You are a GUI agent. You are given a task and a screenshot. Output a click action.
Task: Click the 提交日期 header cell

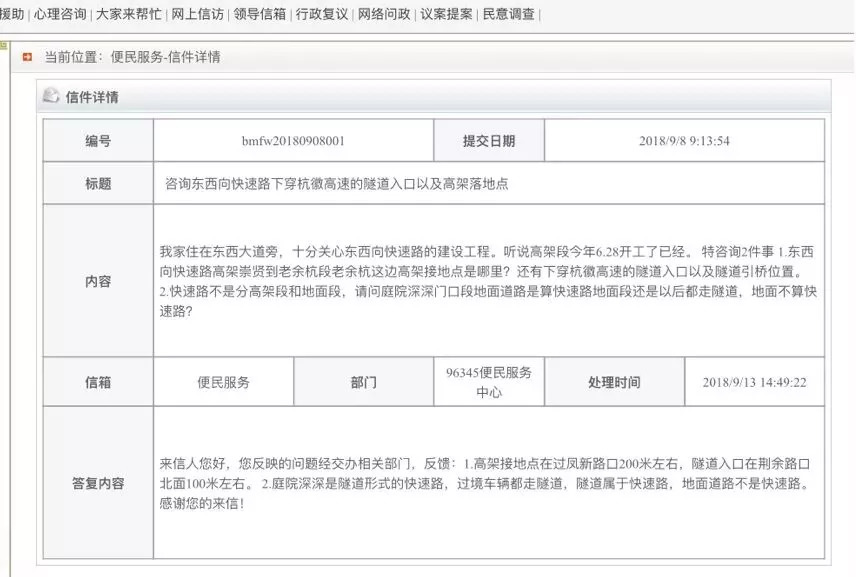[489, 141]
